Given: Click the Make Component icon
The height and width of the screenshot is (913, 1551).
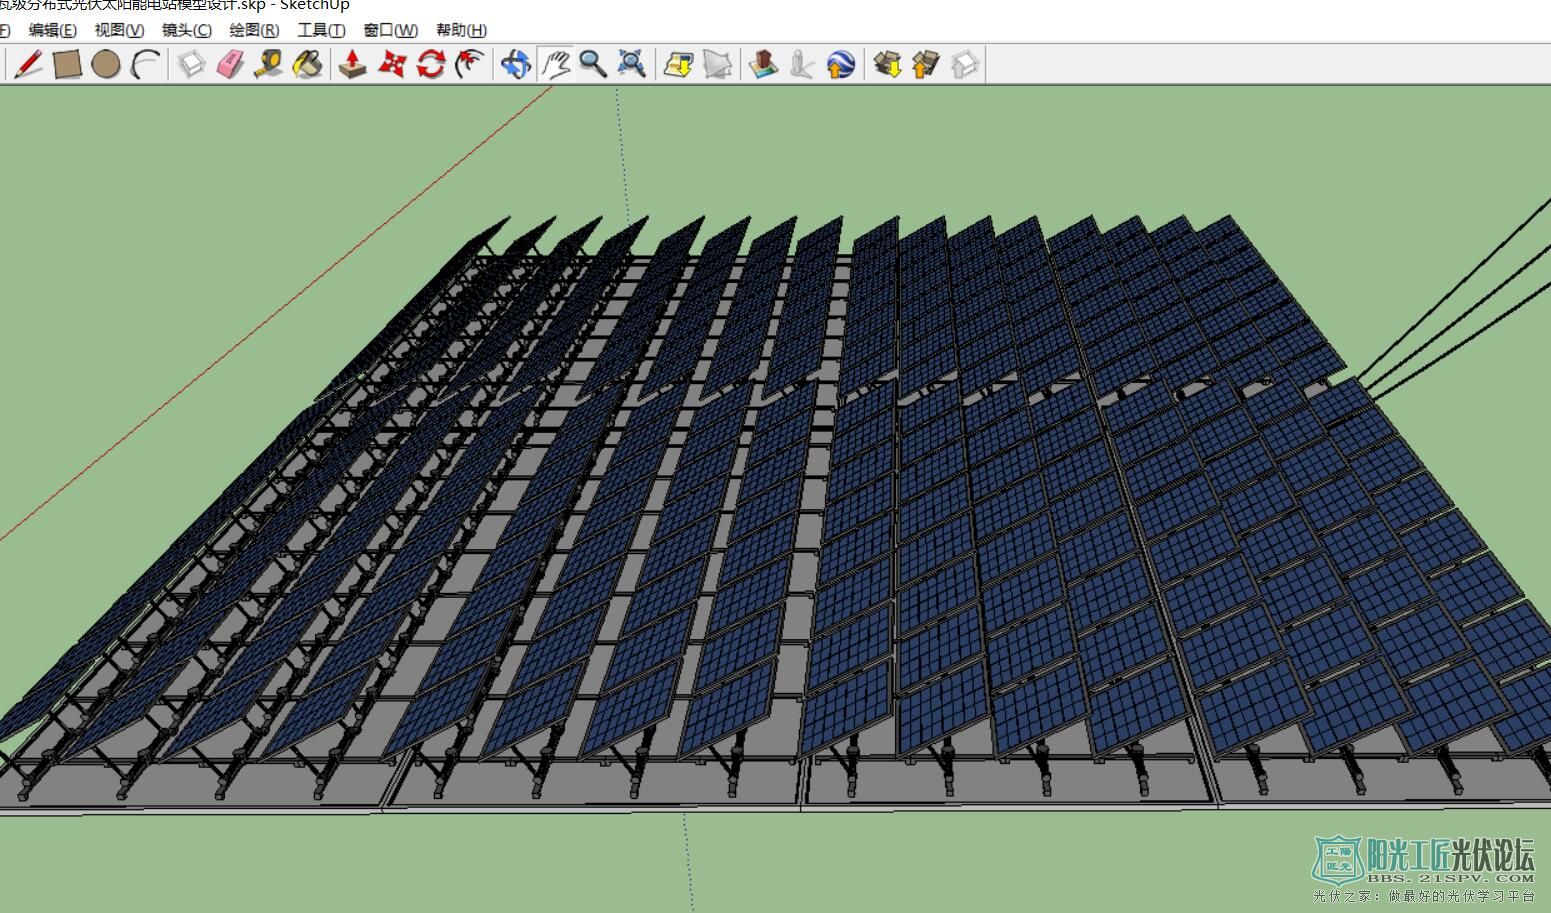Looking at the screenshot, I should point(191,65).
